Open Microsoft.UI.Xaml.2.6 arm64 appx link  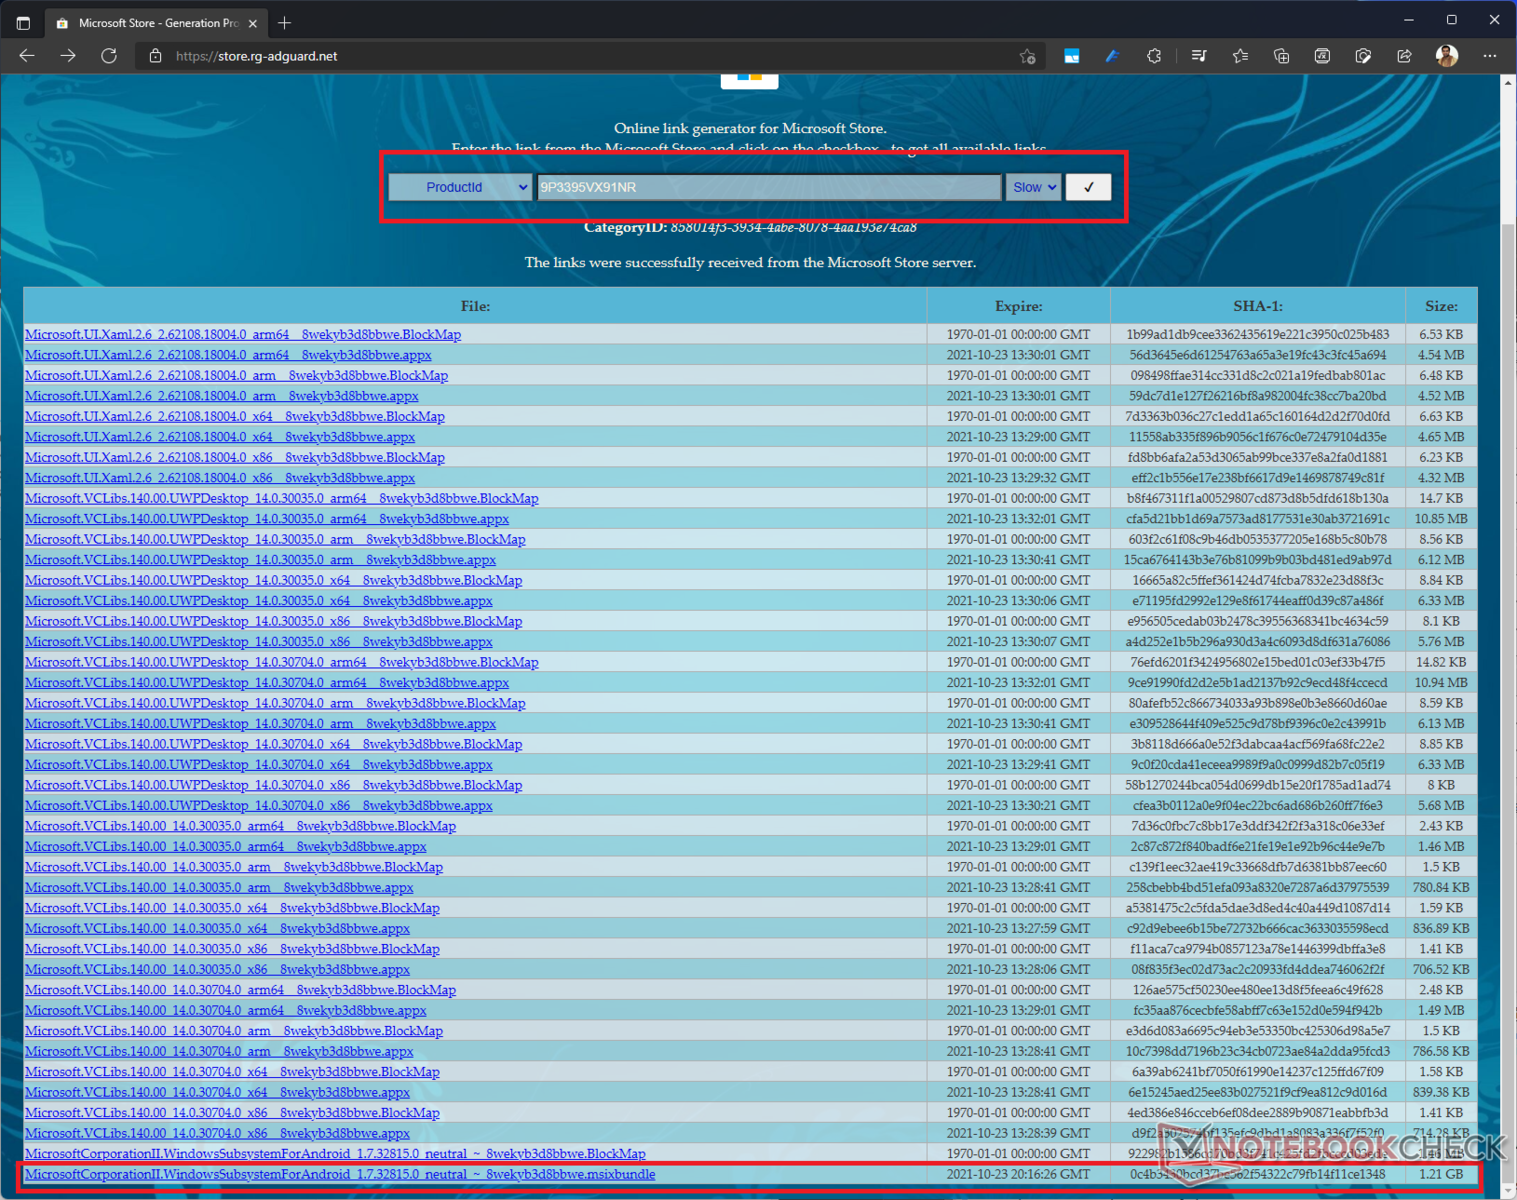228,355
